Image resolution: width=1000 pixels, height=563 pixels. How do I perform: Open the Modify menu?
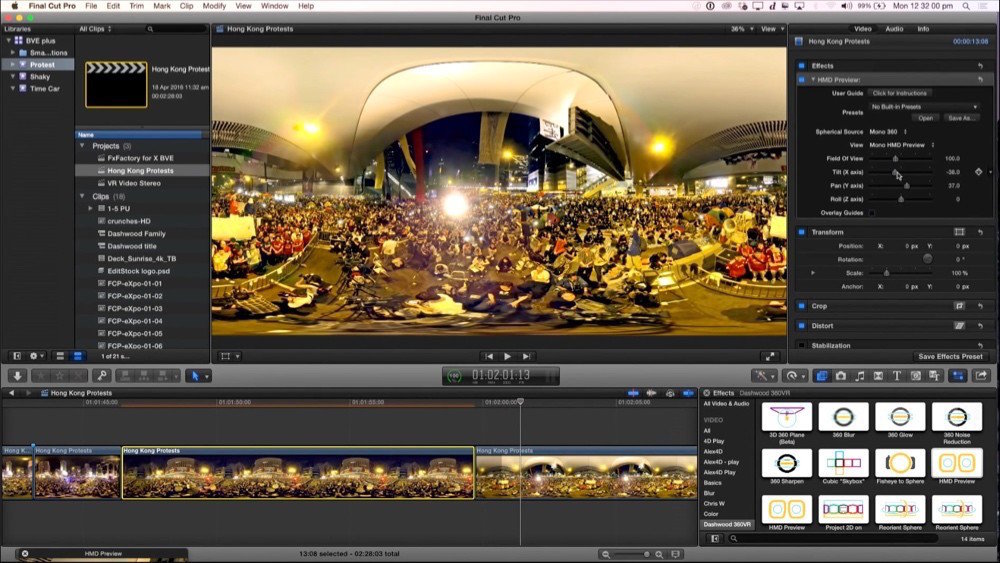214,6
